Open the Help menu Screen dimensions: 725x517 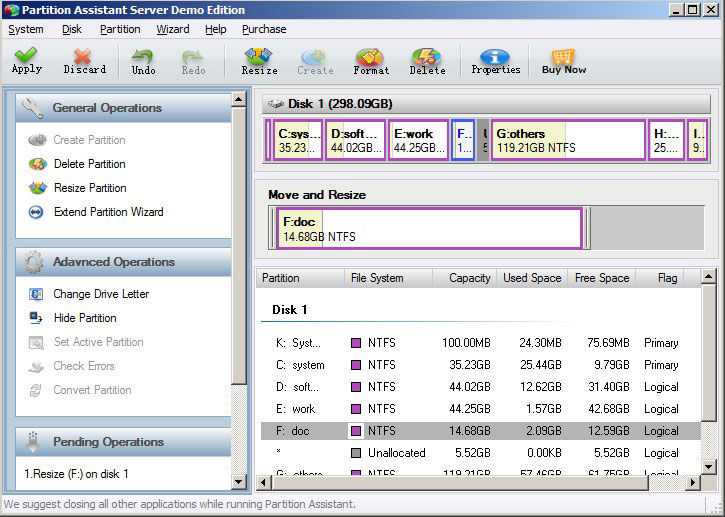[x=215, y=29]
